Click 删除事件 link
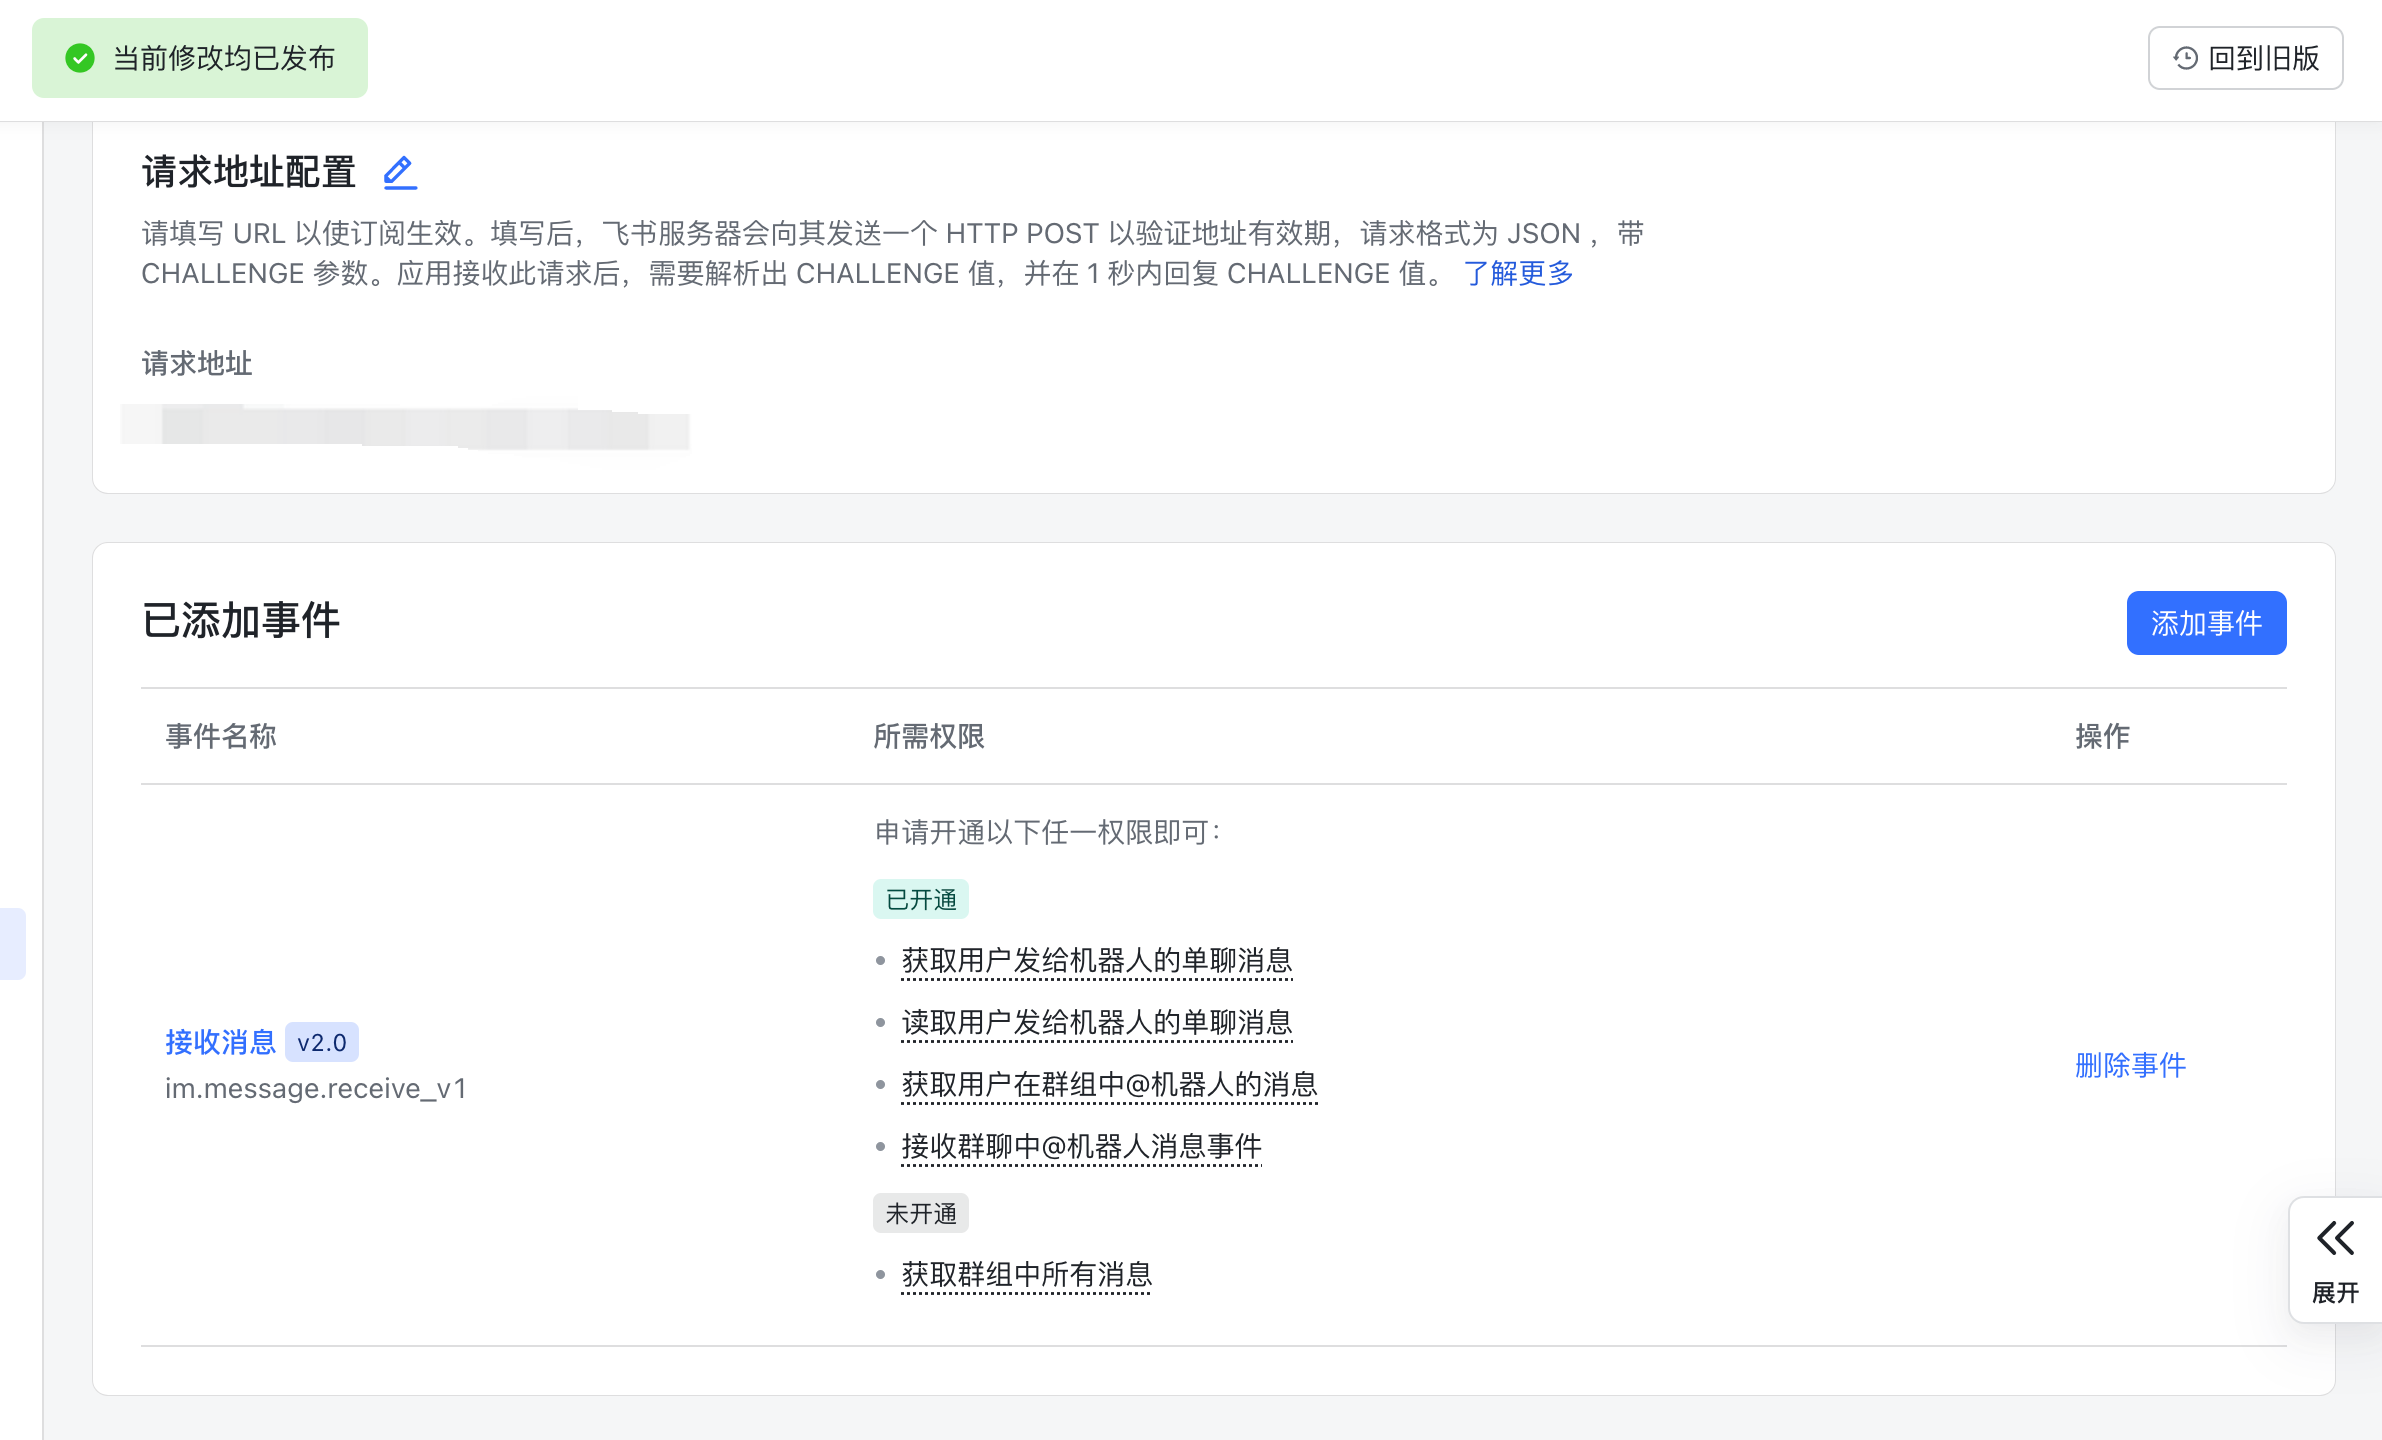 click(2130, 1065)
